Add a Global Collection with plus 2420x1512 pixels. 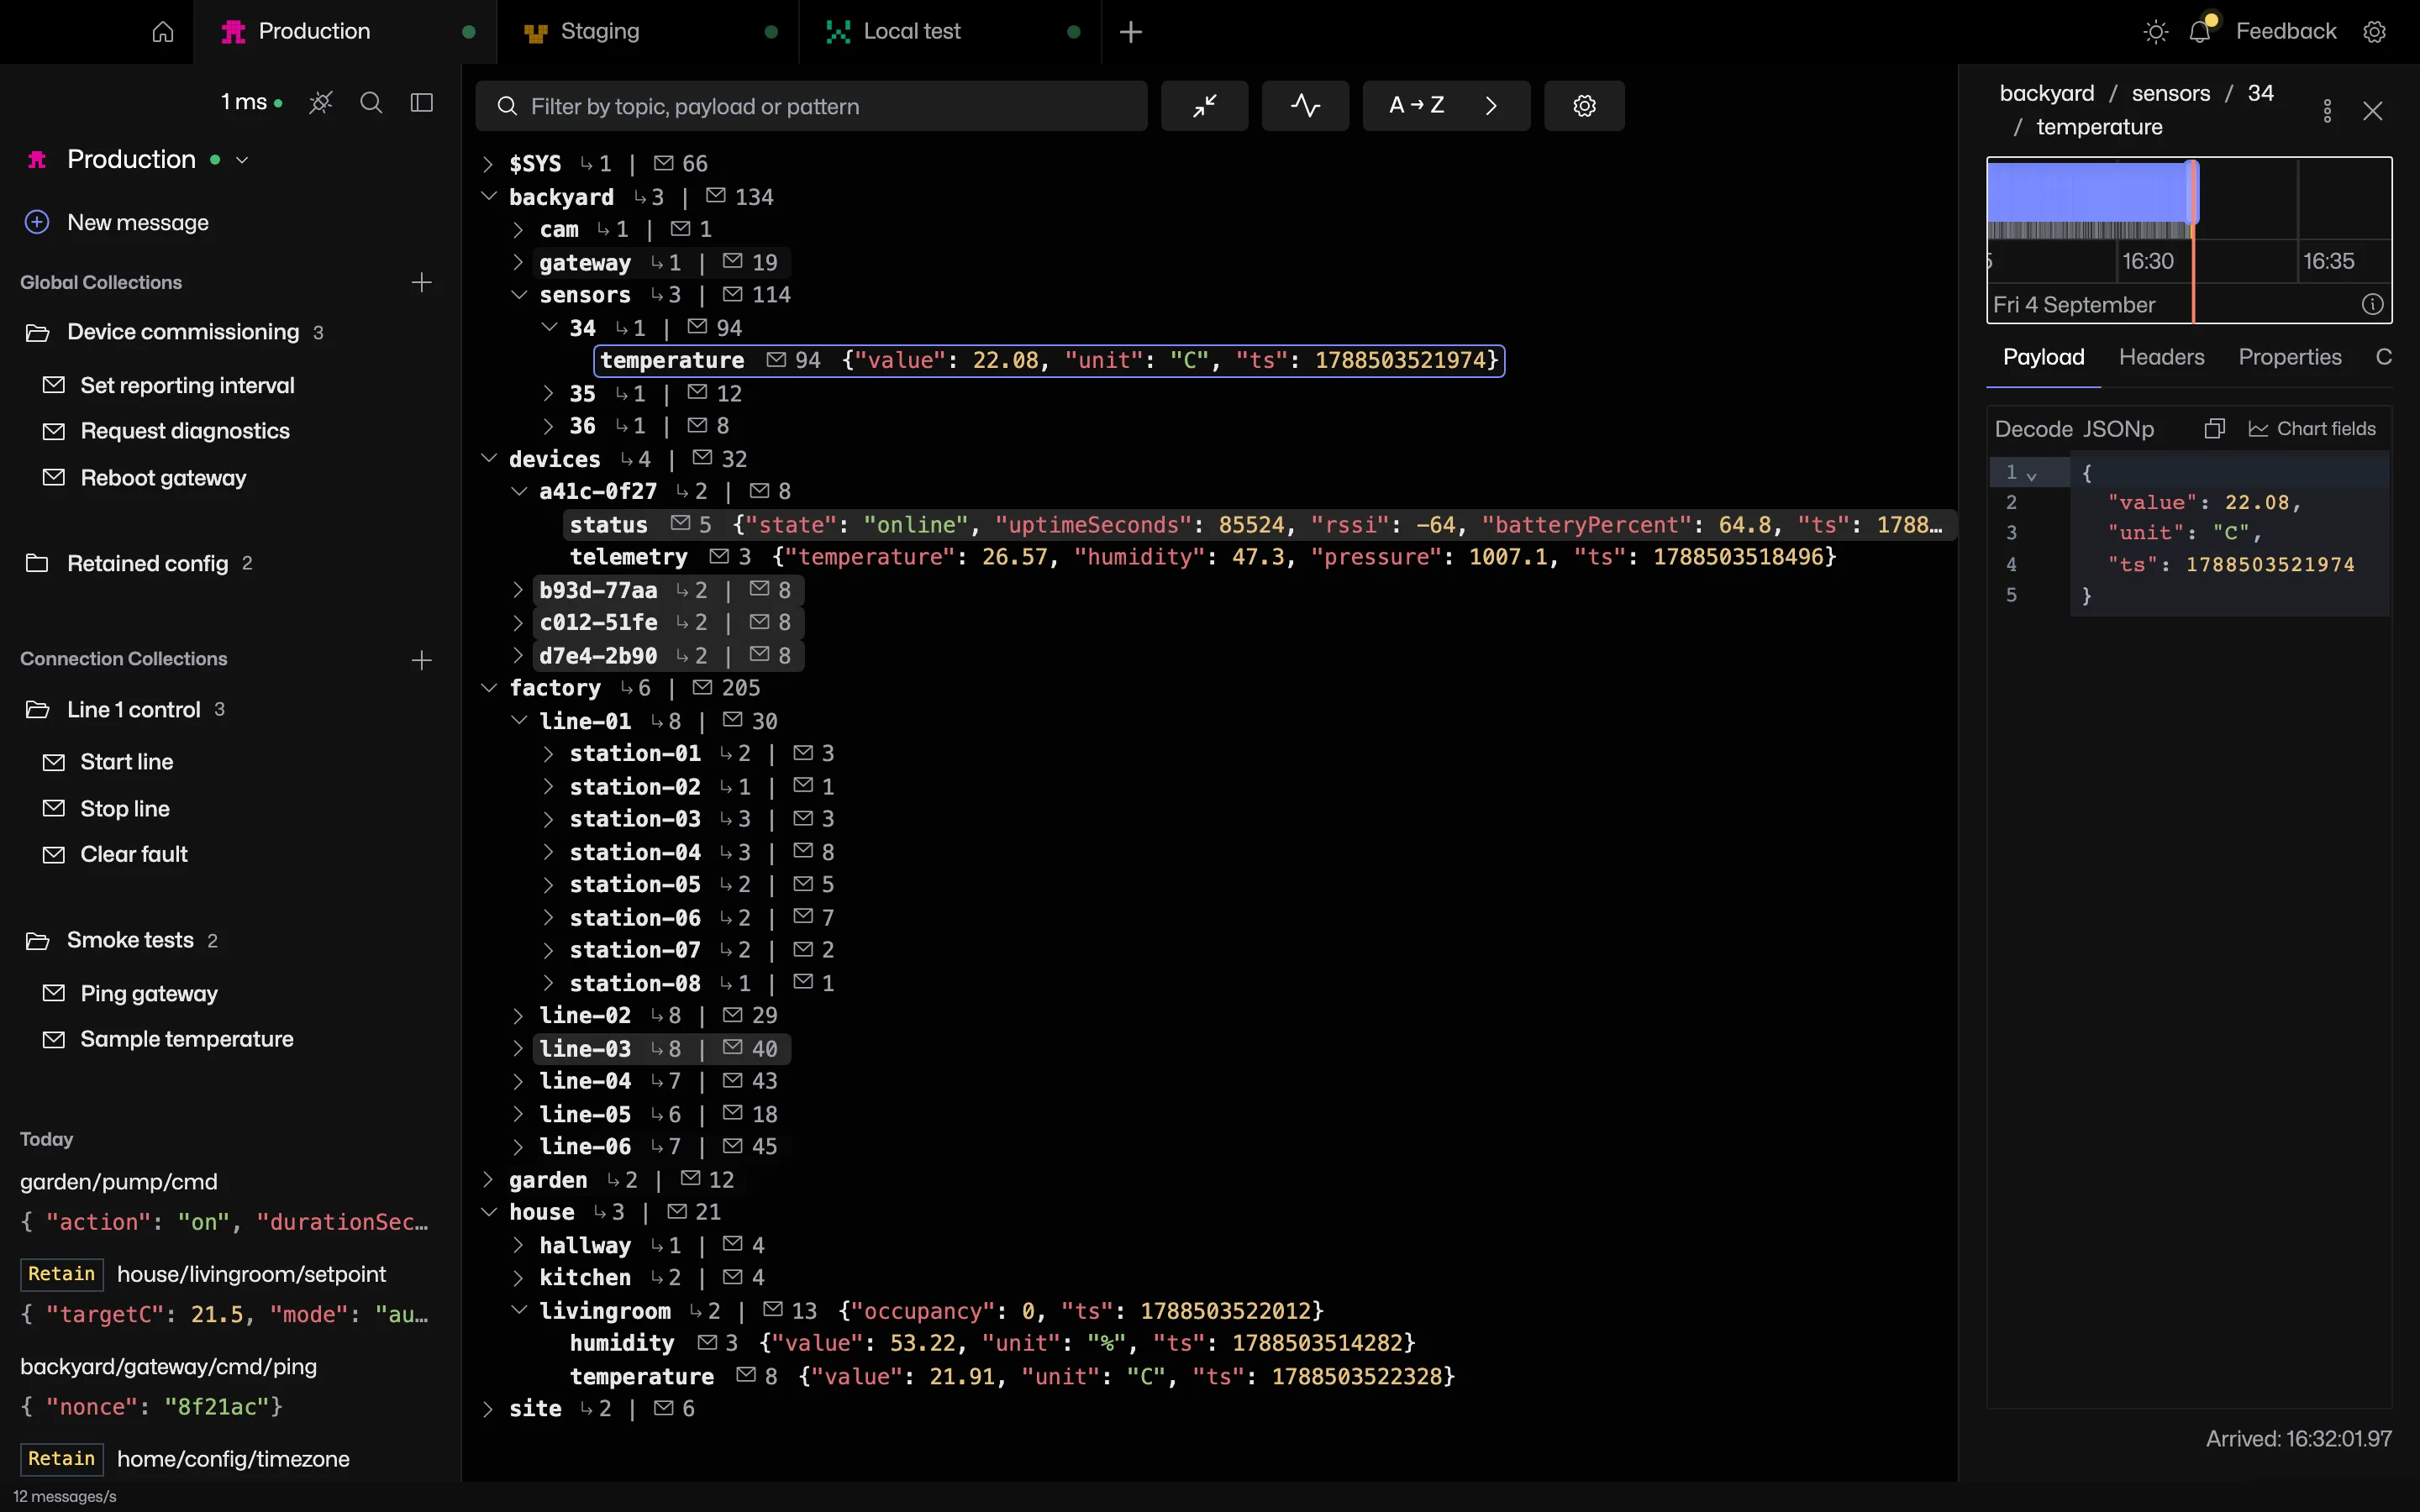pos(422,283)
